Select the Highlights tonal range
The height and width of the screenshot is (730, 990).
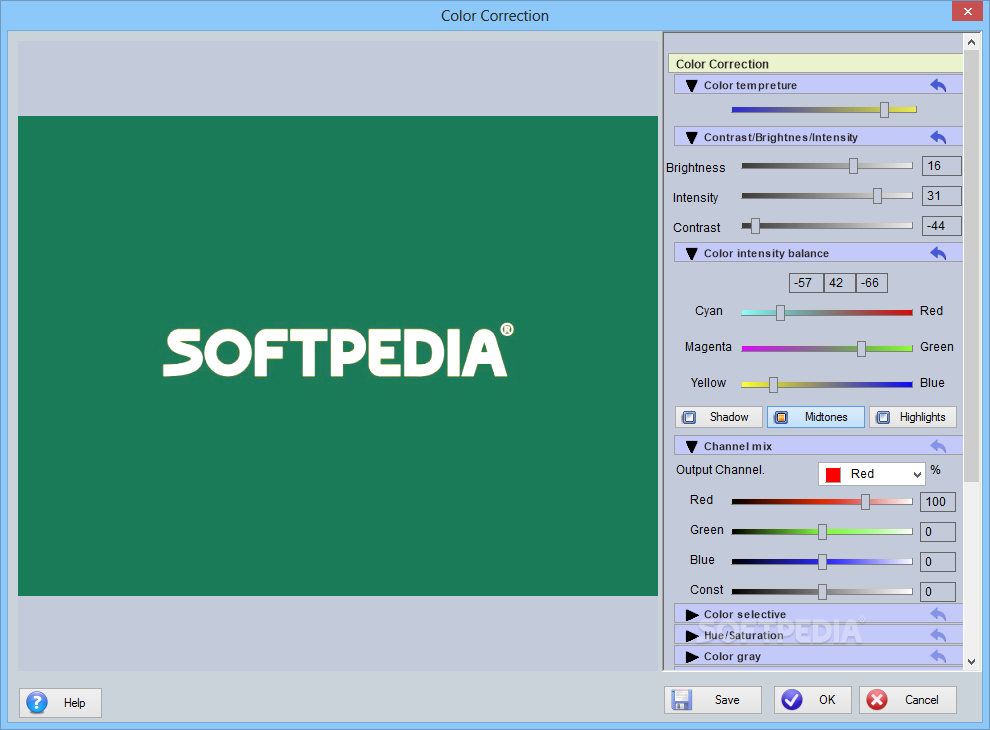pos(912,417)
